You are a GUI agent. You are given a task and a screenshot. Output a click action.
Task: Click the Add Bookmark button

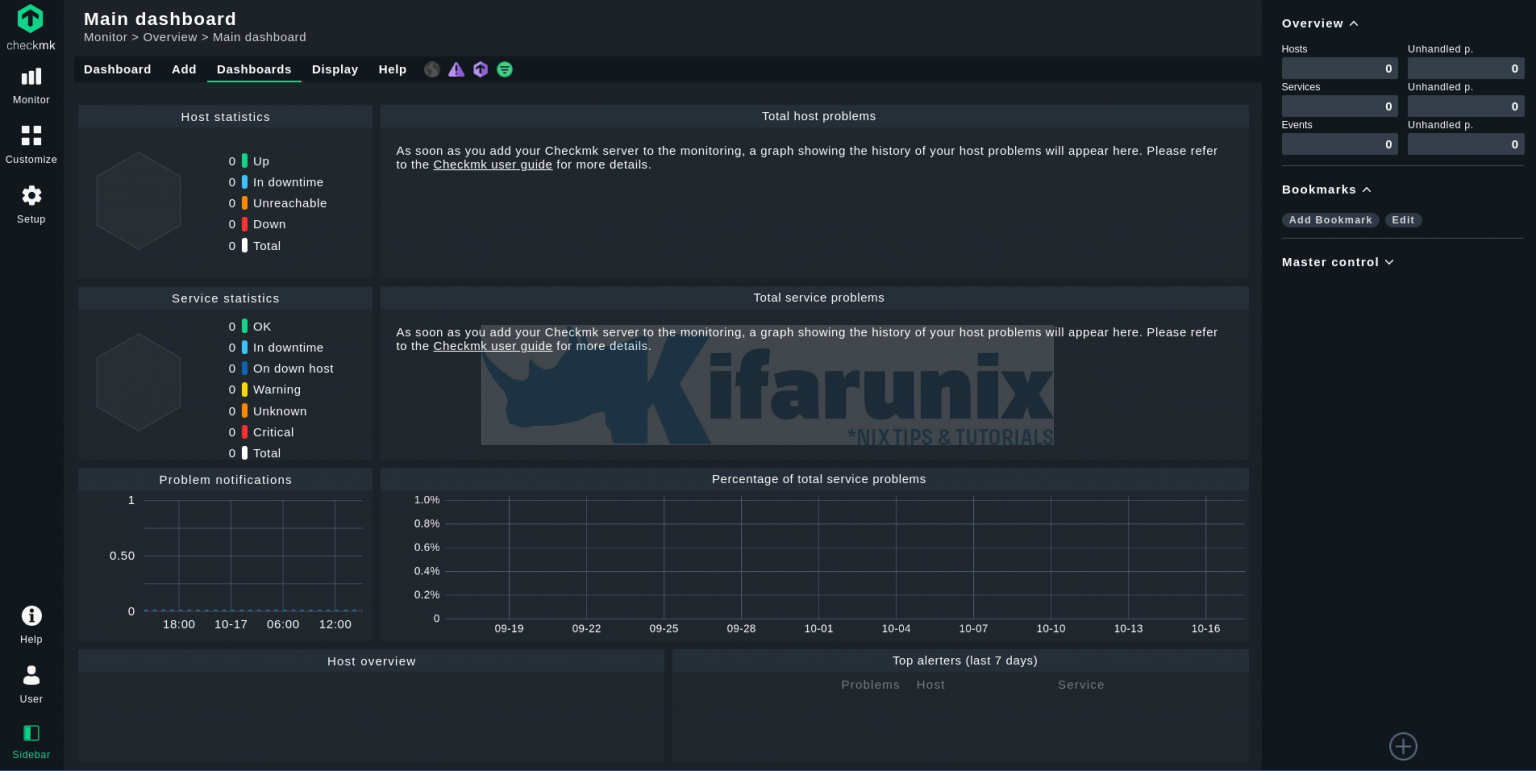(x=1330, y=219)
